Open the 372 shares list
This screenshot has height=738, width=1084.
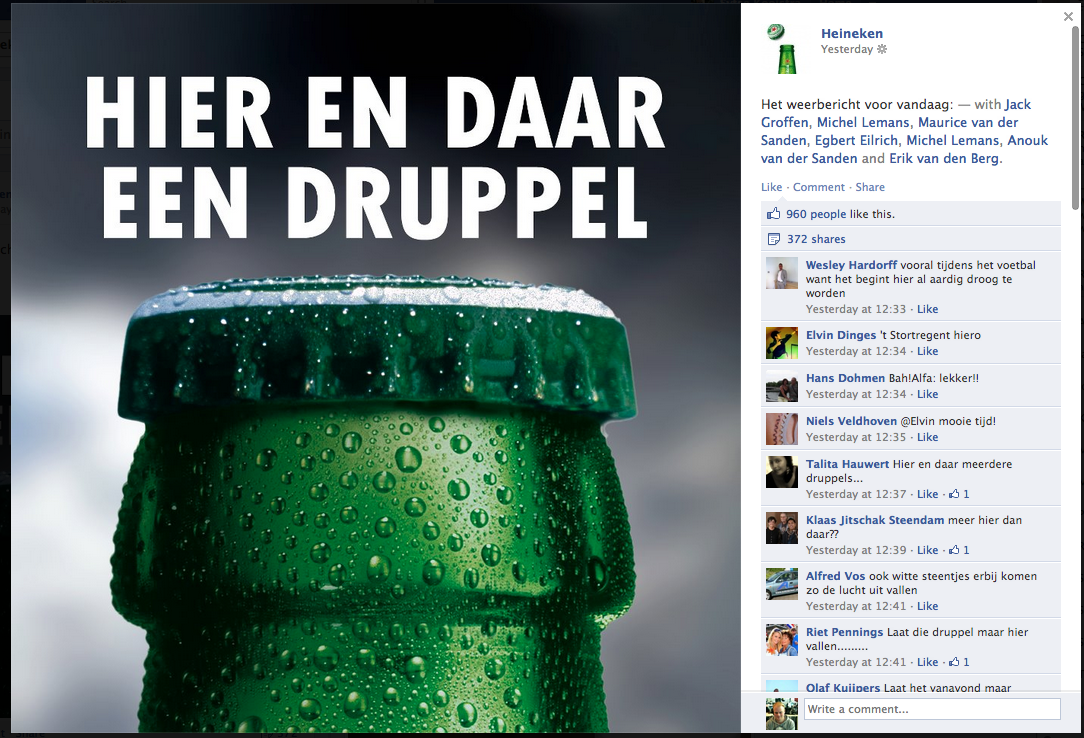[x=816, y=239]
